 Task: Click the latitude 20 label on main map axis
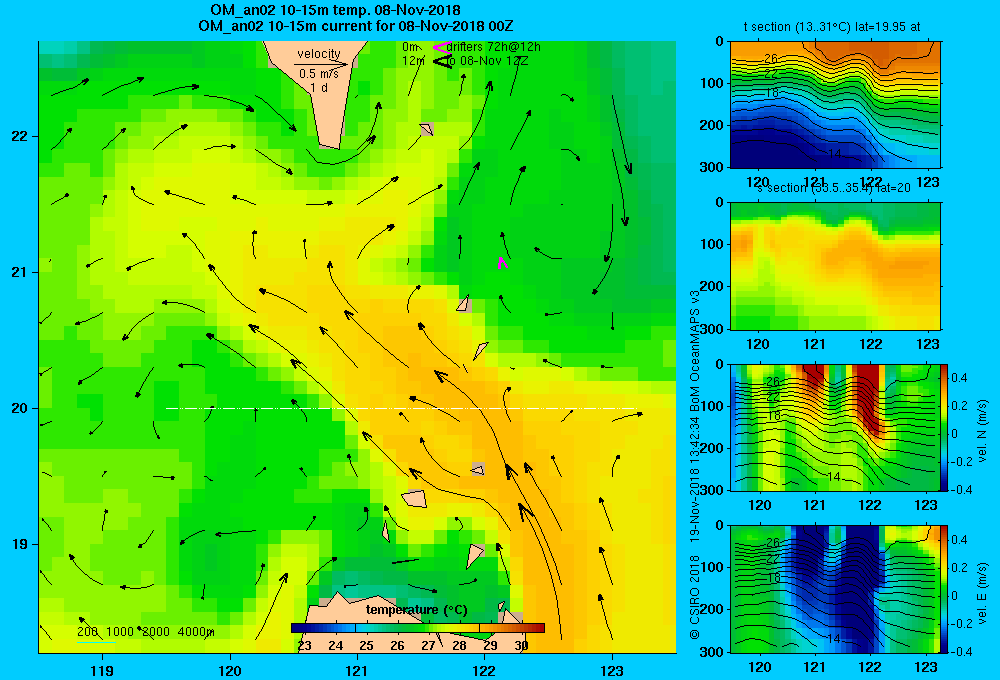point(20,408)
